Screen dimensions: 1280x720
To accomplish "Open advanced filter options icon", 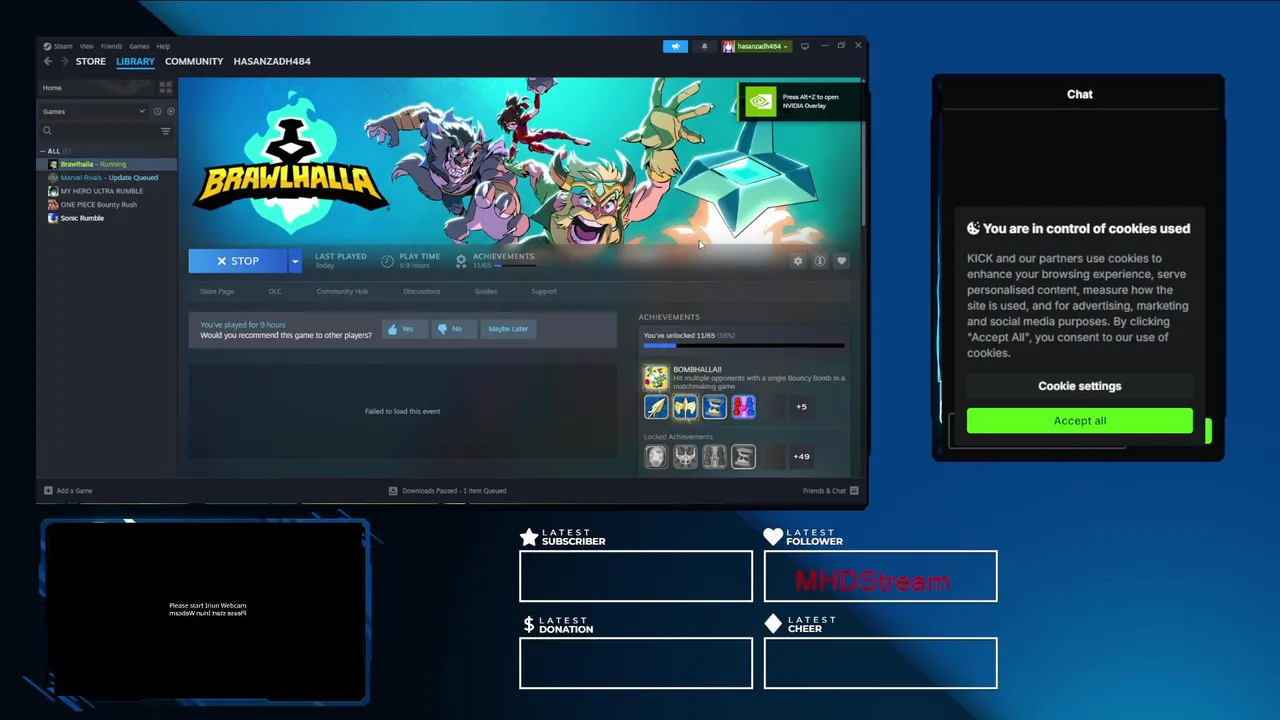I will pos(166,131).
